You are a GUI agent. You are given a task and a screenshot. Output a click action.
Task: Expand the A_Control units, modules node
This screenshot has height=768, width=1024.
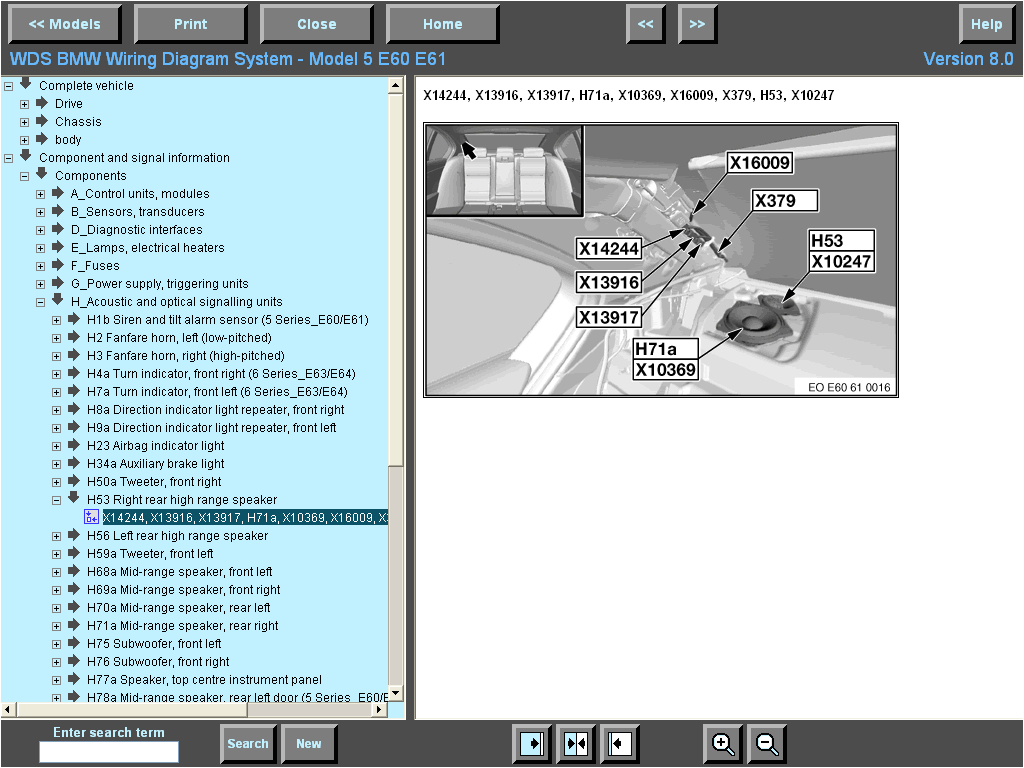(x=41, y=194)
